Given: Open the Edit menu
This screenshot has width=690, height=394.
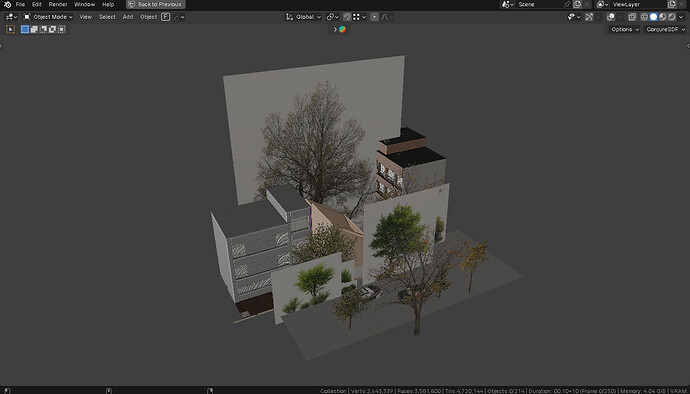Looking at the screenshot, I should (x=37, y=4).
